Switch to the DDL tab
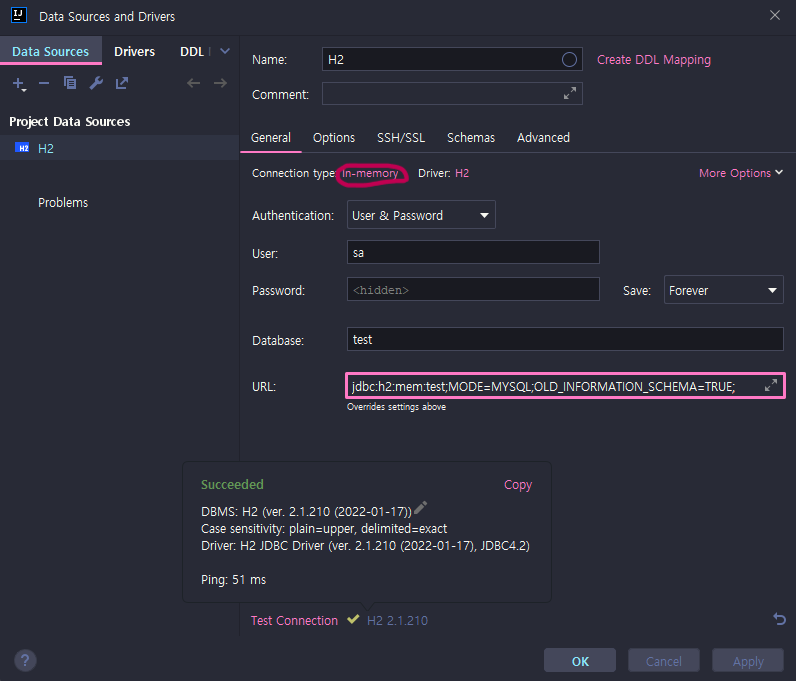 click(192, 51)
